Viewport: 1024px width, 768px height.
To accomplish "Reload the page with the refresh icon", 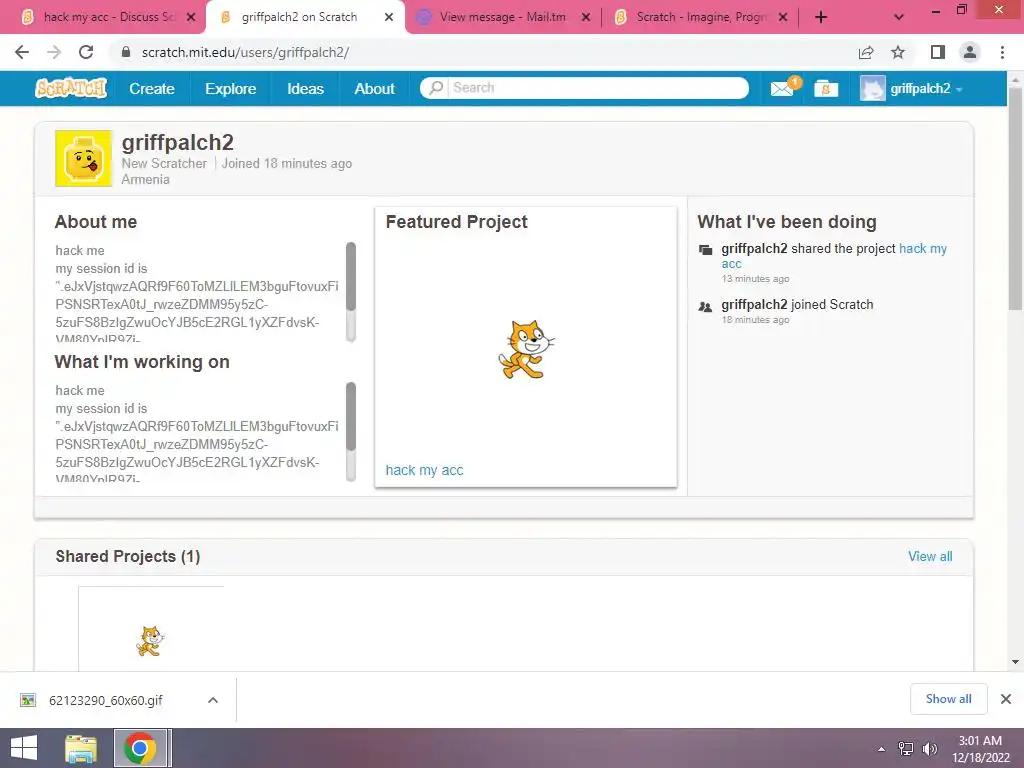I will (86, 52).
